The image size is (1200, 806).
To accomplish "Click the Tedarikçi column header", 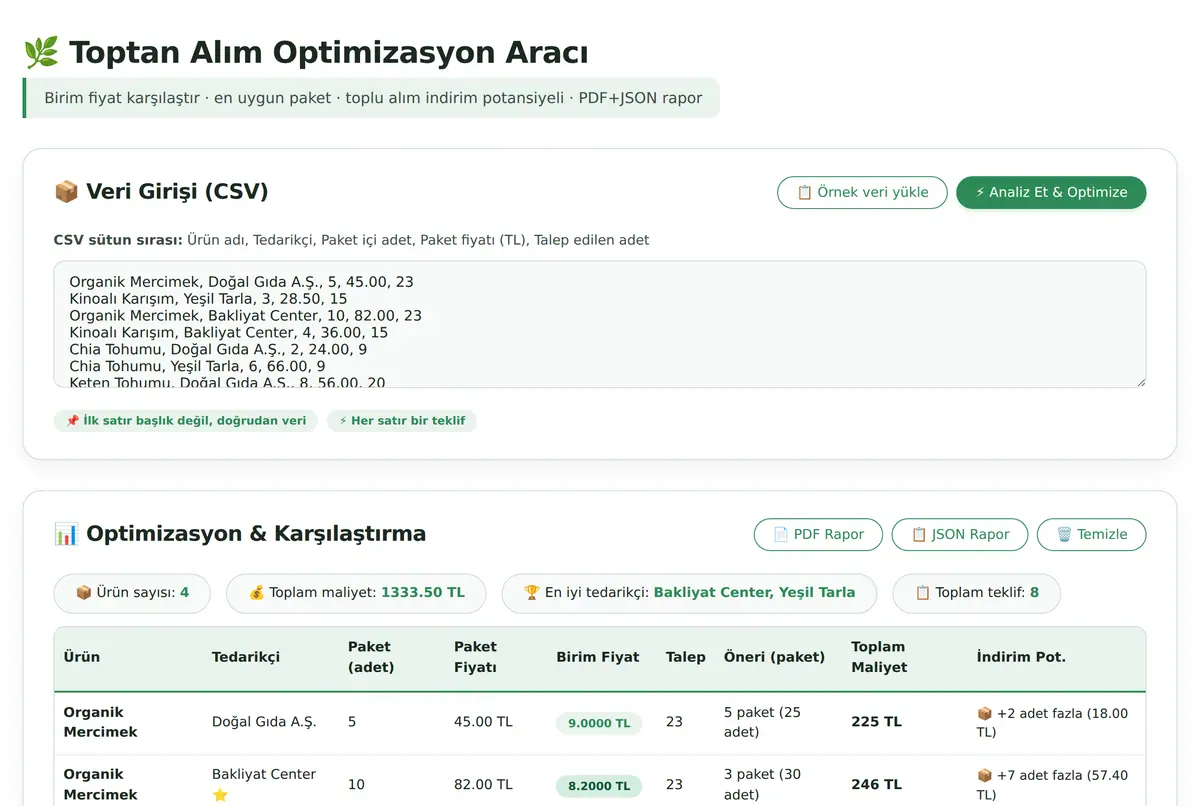I will coord(246,657).
